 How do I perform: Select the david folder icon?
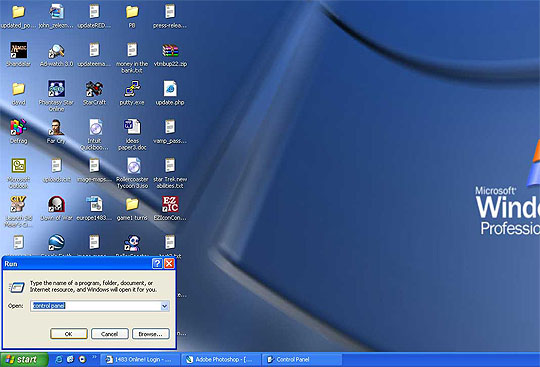coord(19,89)
